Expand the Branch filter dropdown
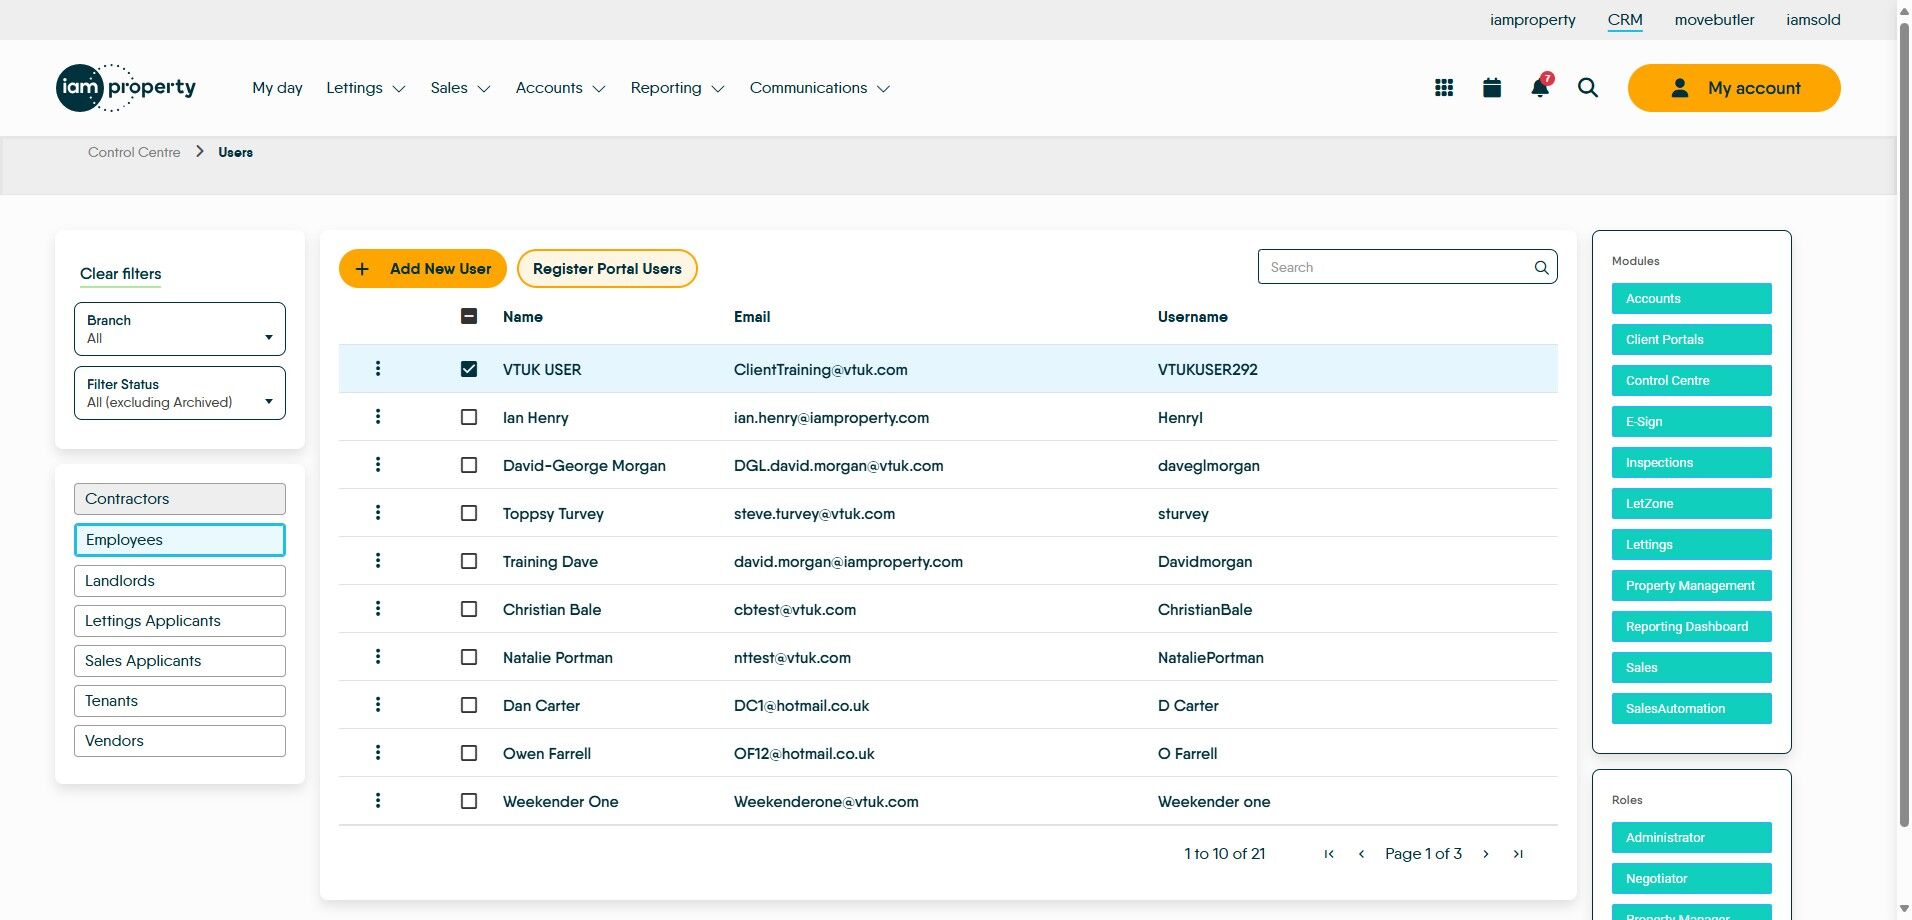The height and width of the screenshot is (920, 1912). (x=180, y=329)
